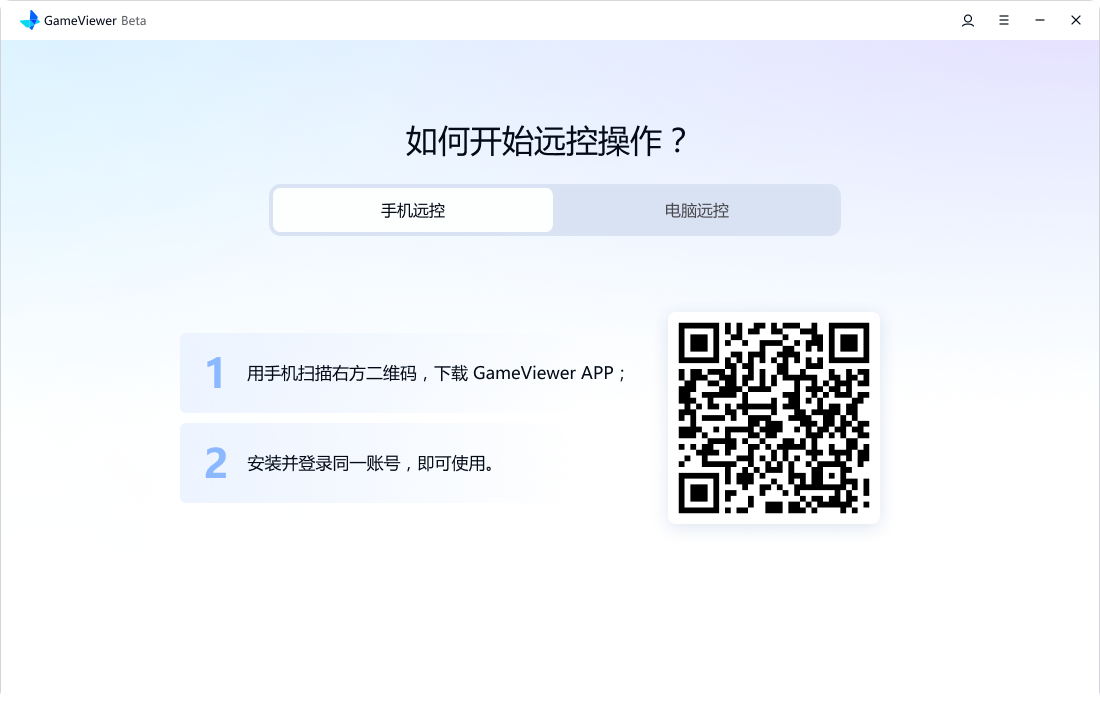Select the 手机远控 tab
This screenshot has width=1100, height=701.
click(x=413, y=210)
